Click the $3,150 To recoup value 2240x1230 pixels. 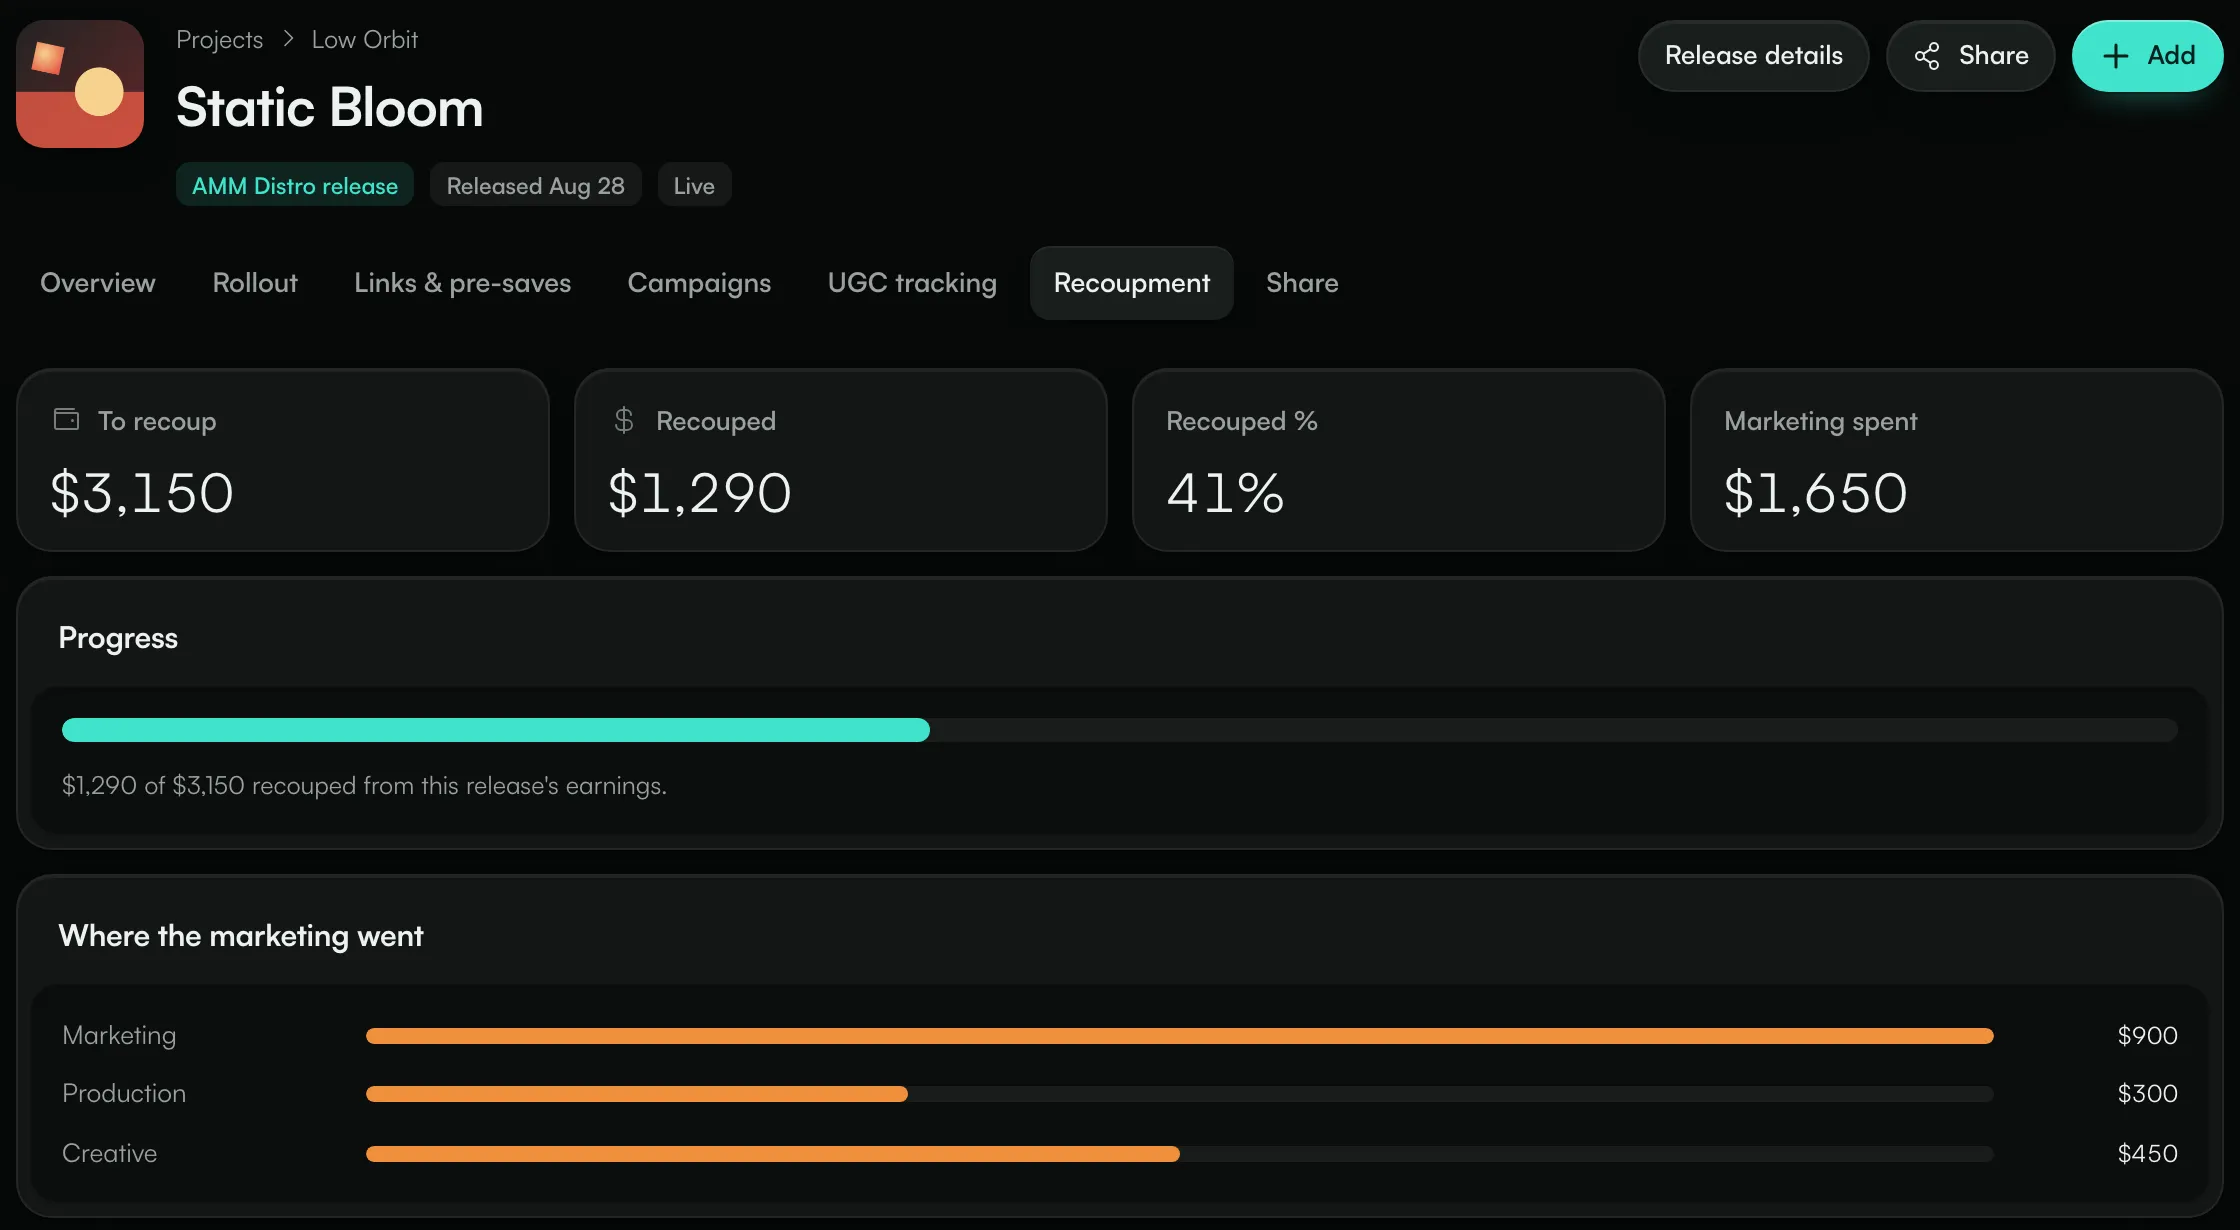[x=142, y=493]
